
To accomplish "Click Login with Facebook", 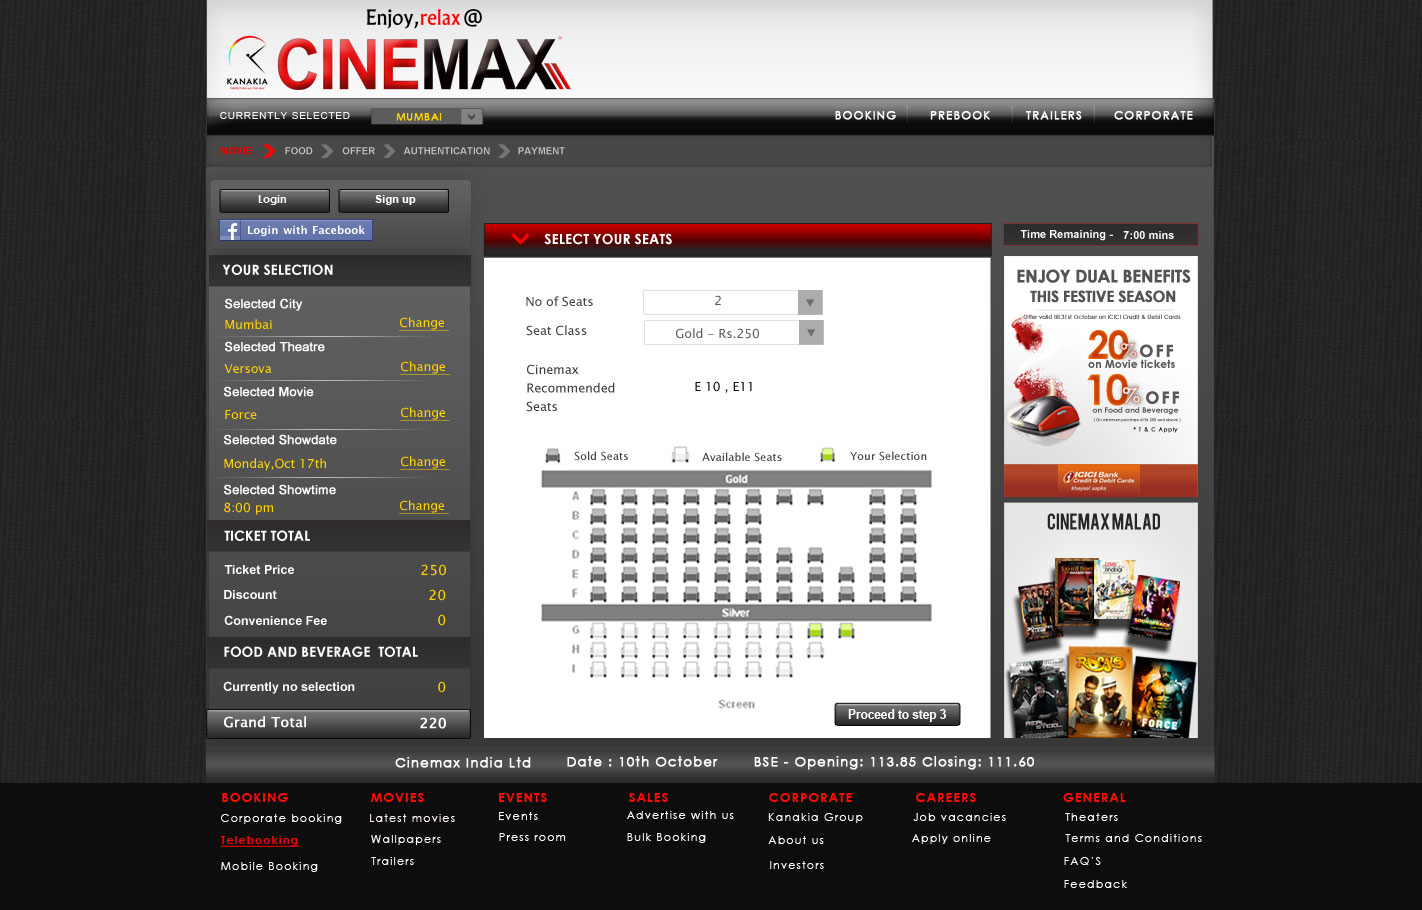I will [x=296, y=230].
